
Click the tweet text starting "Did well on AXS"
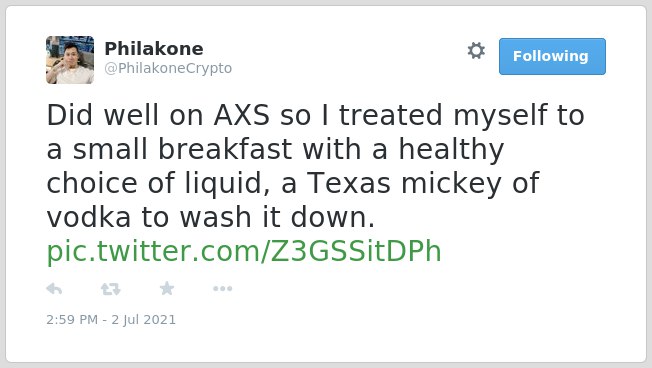[315, 166]
